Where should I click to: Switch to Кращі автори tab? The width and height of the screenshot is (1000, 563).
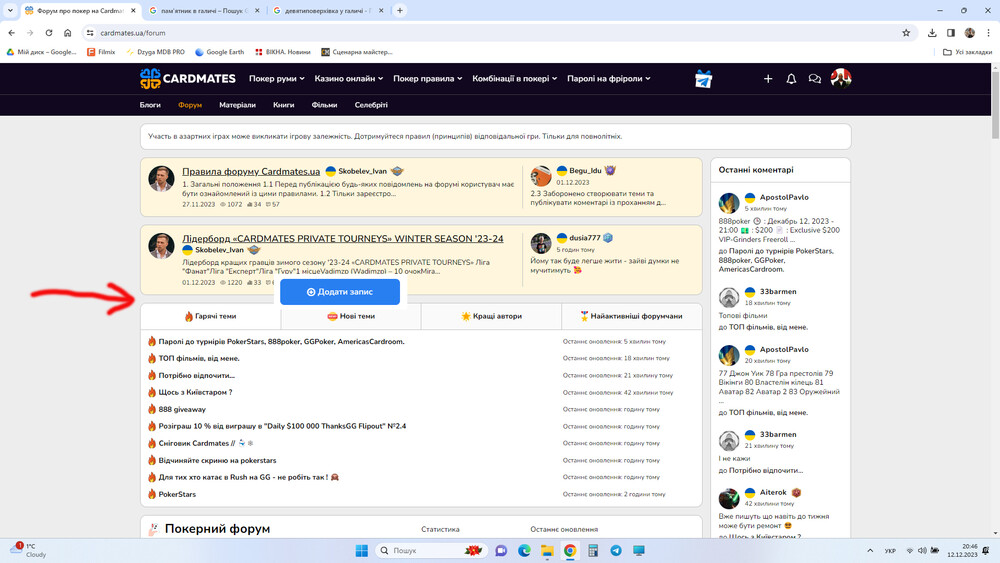tap(491, 316)
